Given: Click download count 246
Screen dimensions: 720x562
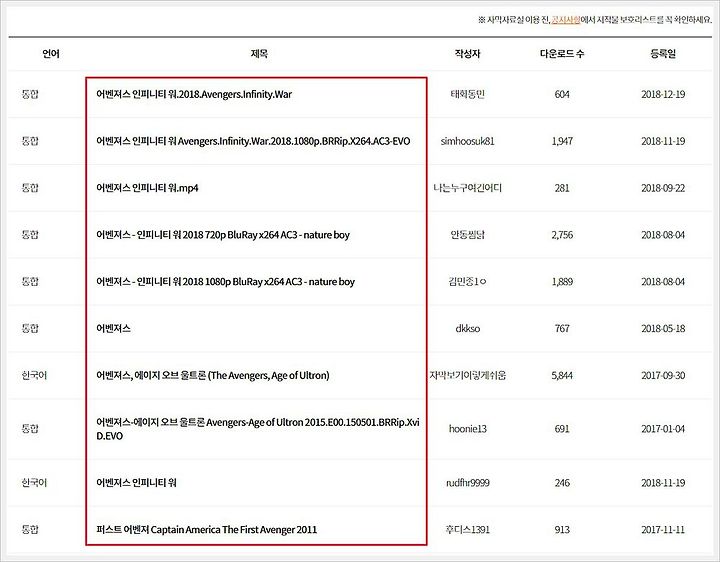Looking at the screenshot, I should coord(562,483).
